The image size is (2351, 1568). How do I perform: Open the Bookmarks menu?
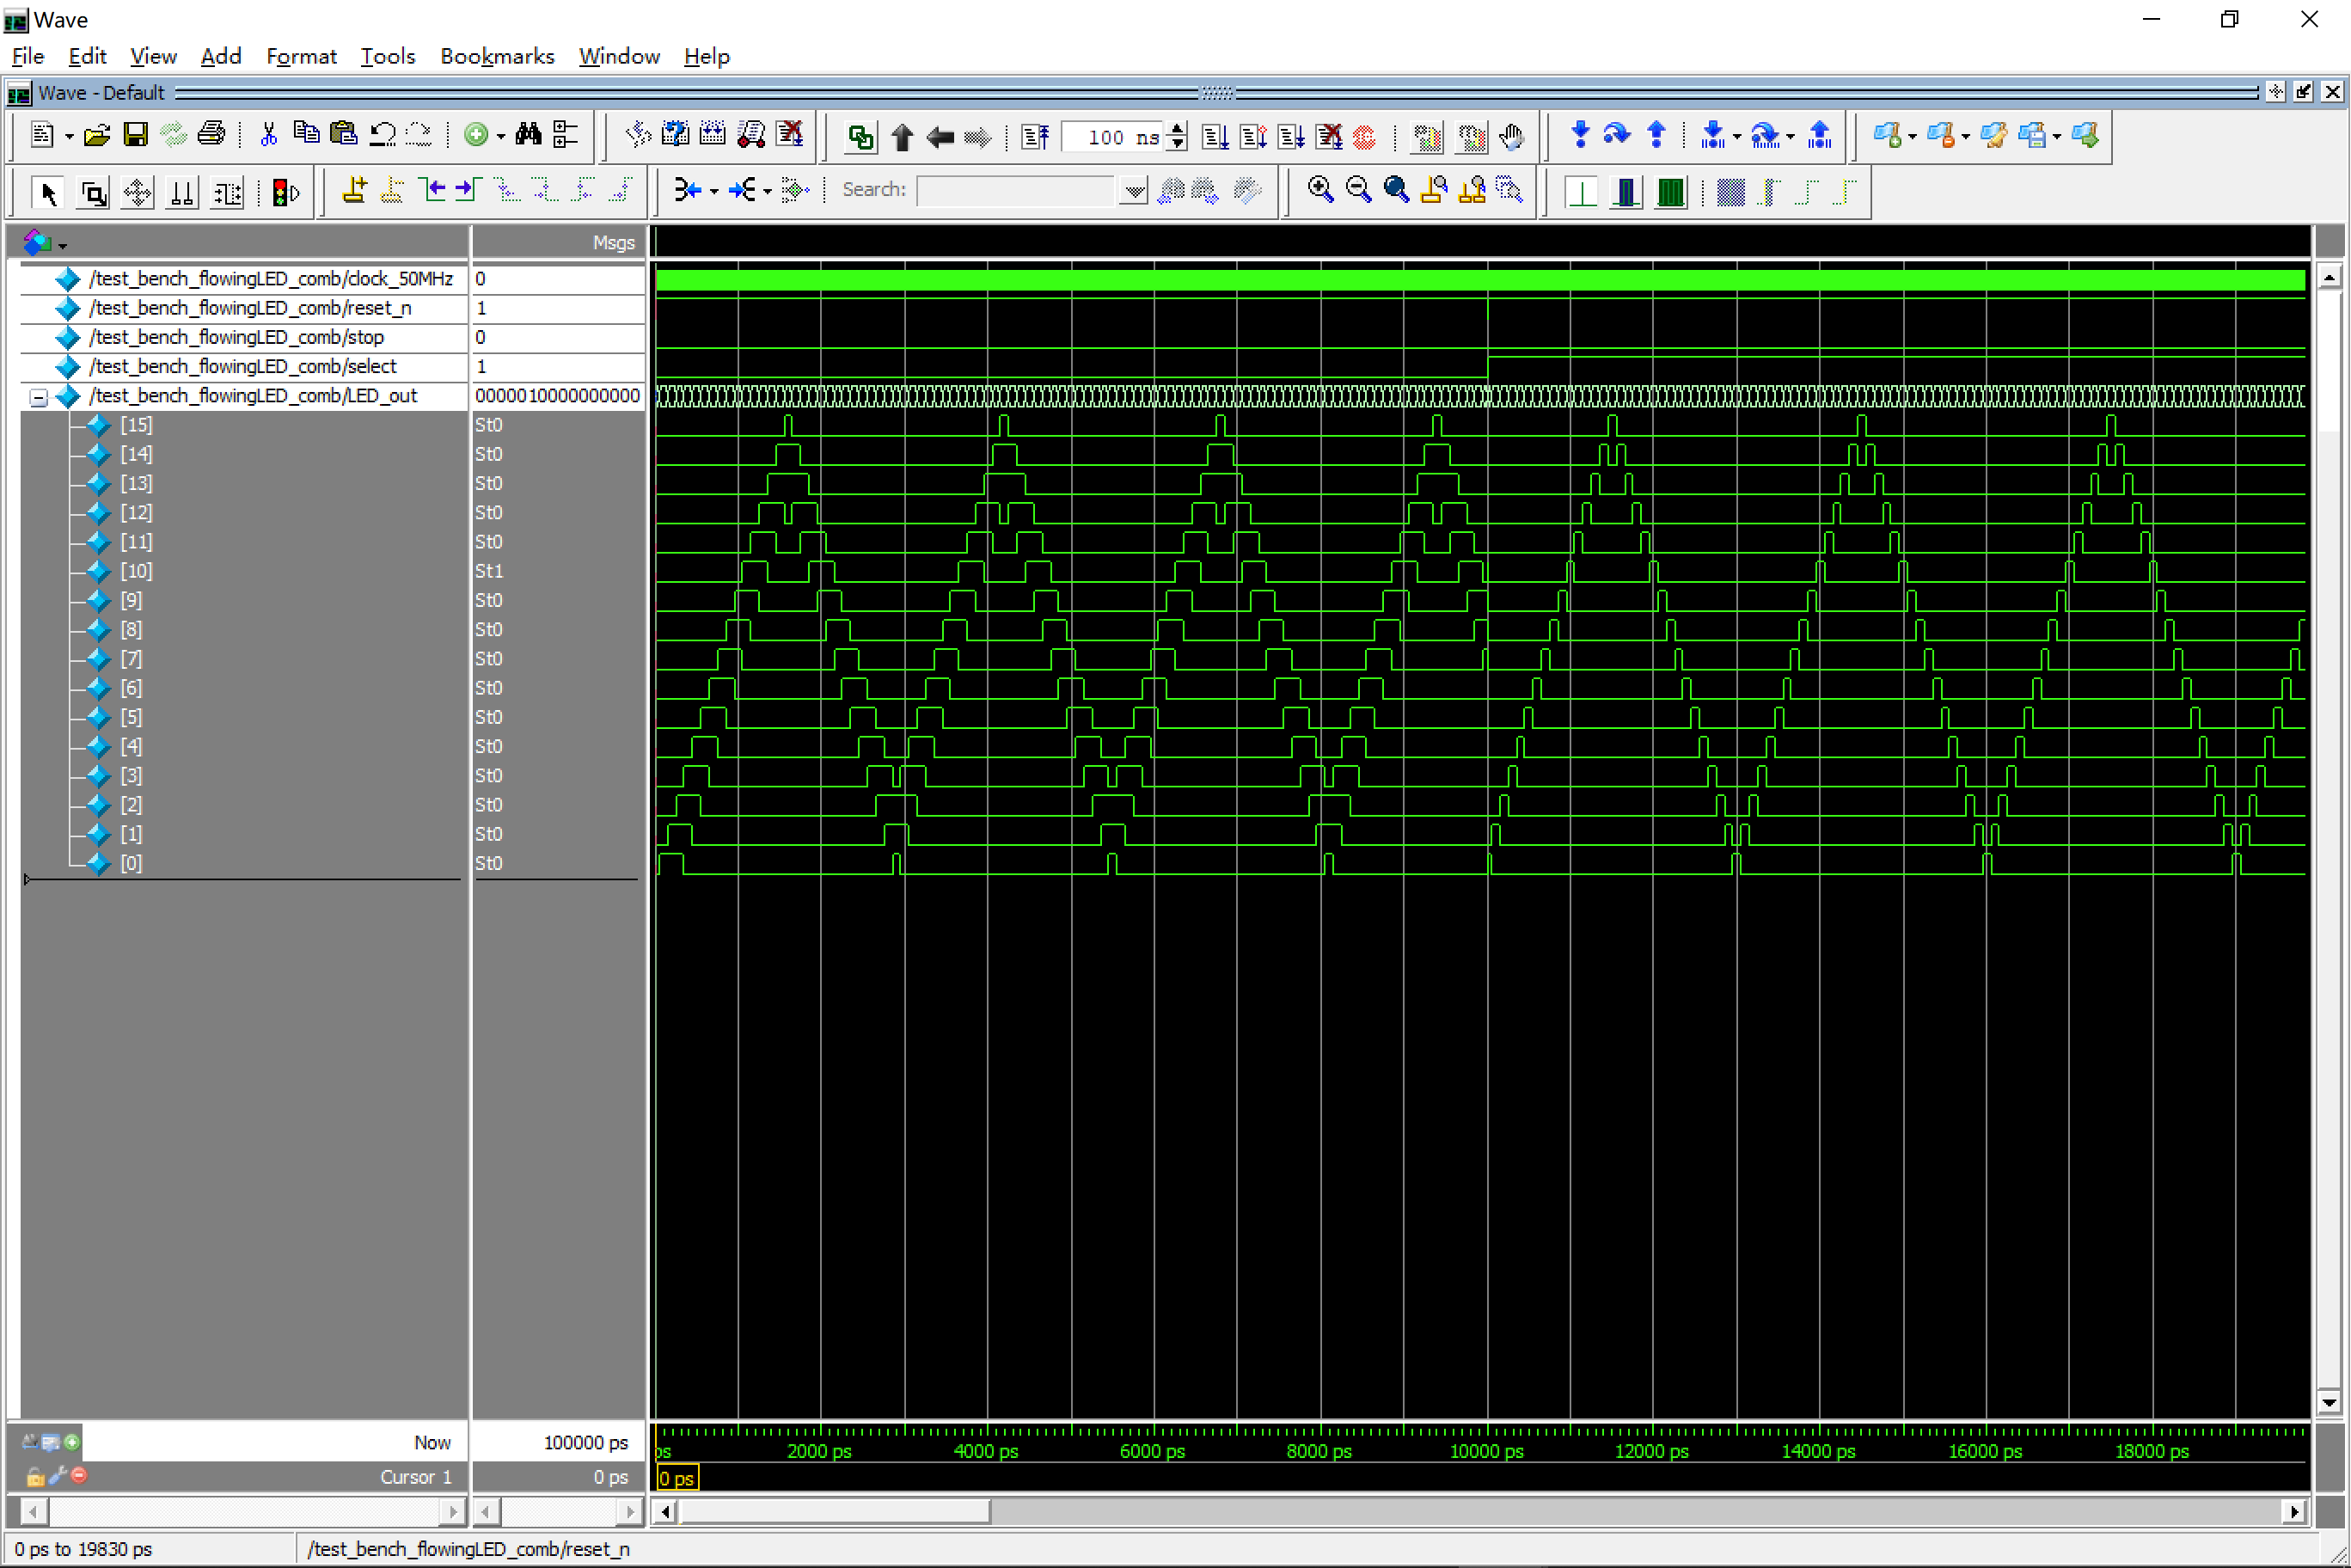point(497,54)
